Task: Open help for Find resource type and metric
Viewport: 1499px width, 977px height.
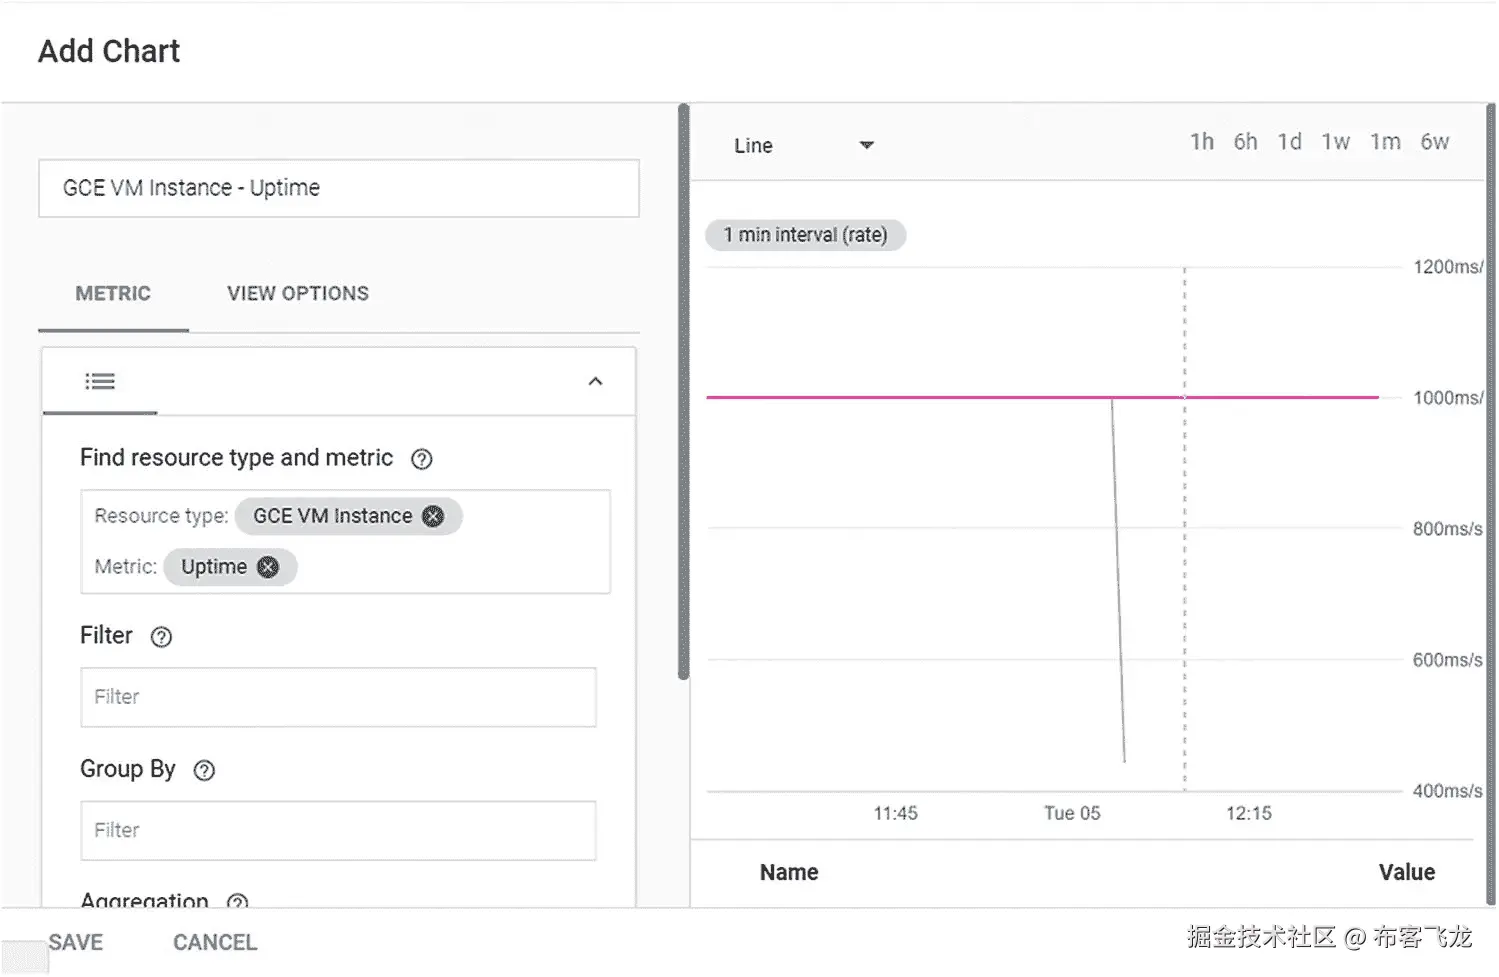Action: click(x=422, y=459)
